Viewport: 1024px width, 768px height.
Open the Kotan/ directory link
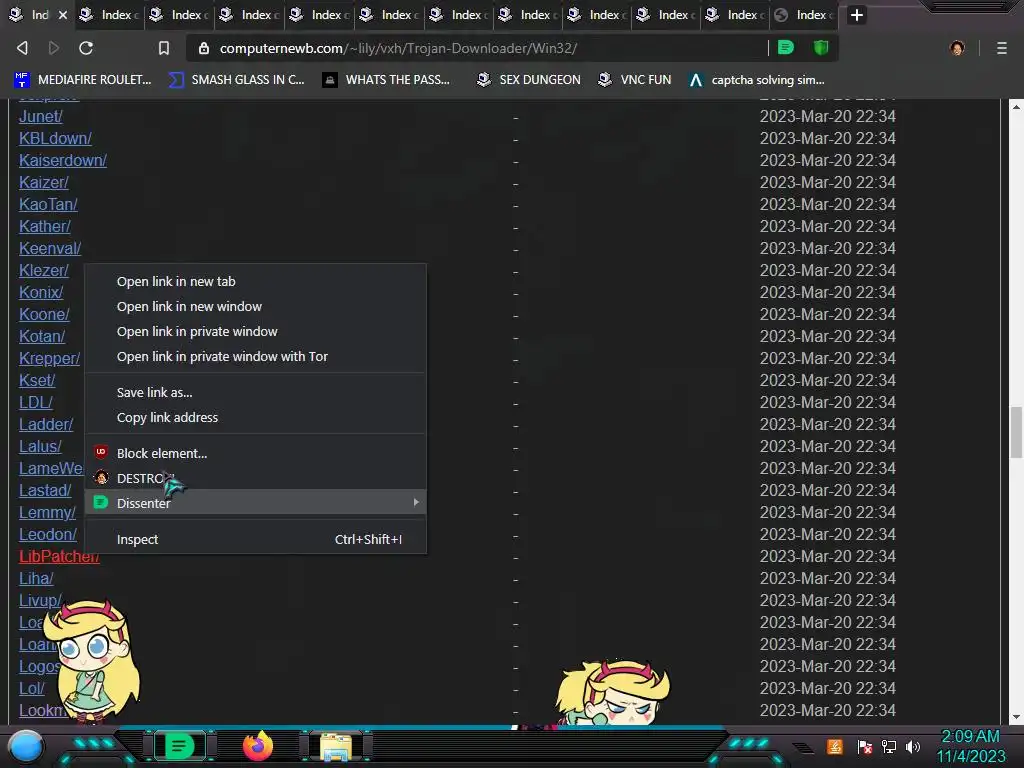coord(42,336)
